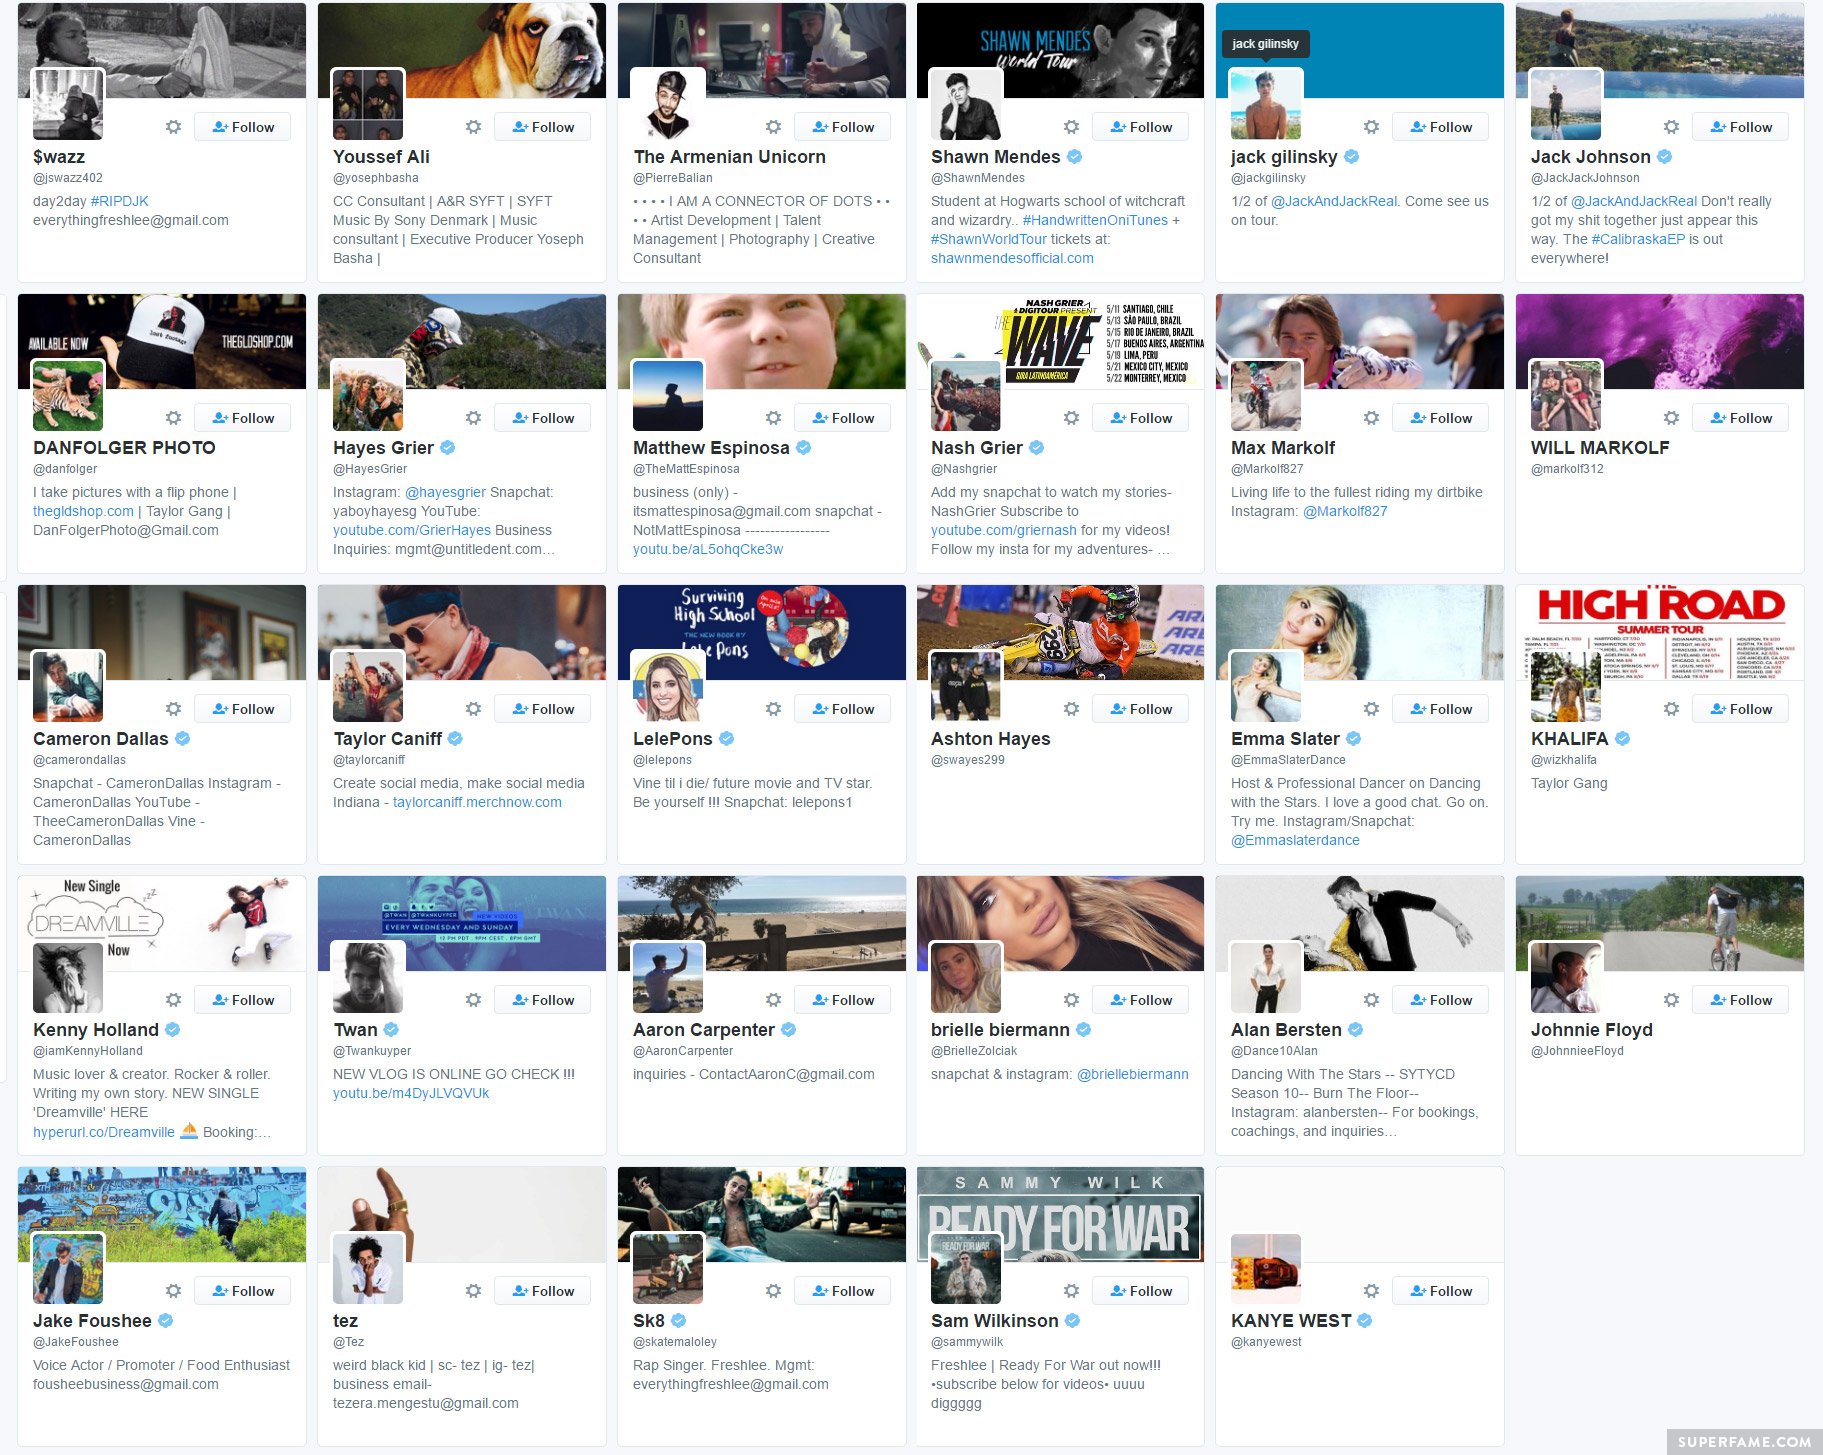Open Johnnie Floyd profile picture
The image size is (1823, 1455).
(1566, 977)
